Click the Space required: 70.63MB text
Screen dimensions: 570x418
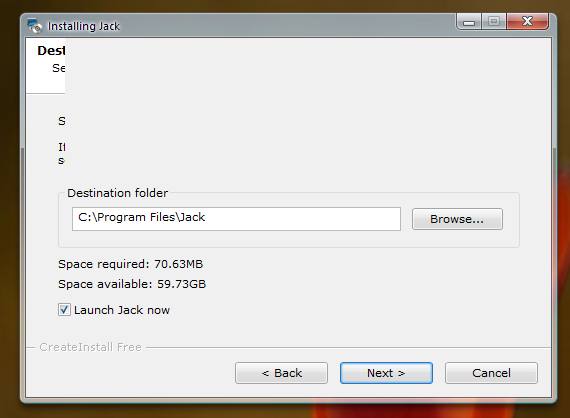[131, 264]
